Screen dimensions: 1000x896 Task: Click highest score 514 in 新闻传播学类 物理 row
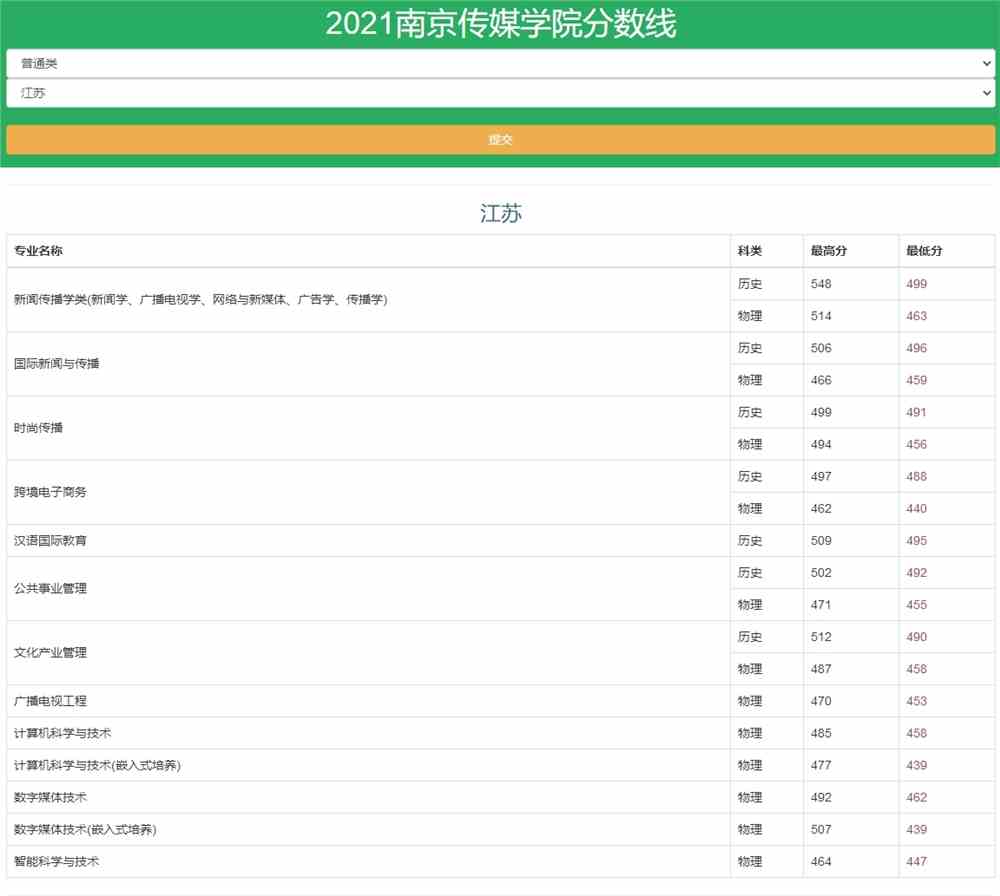821,316
